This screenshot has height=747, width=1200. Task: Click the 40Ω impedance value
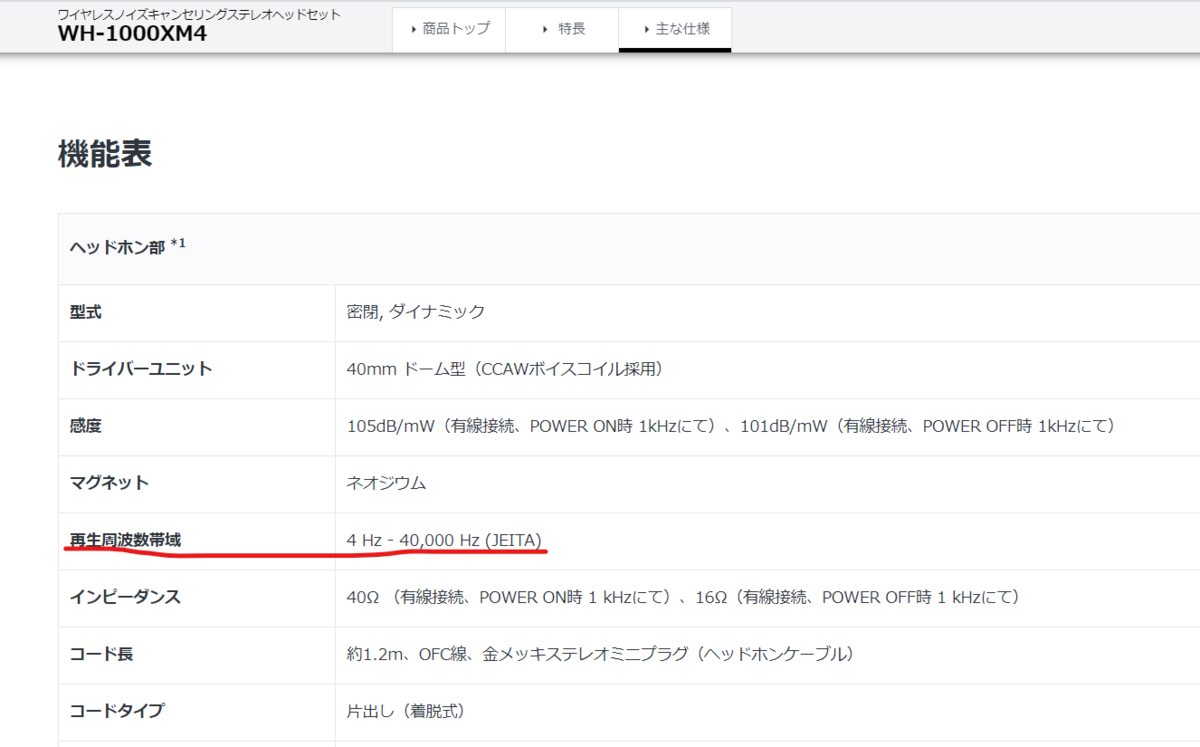683,597
